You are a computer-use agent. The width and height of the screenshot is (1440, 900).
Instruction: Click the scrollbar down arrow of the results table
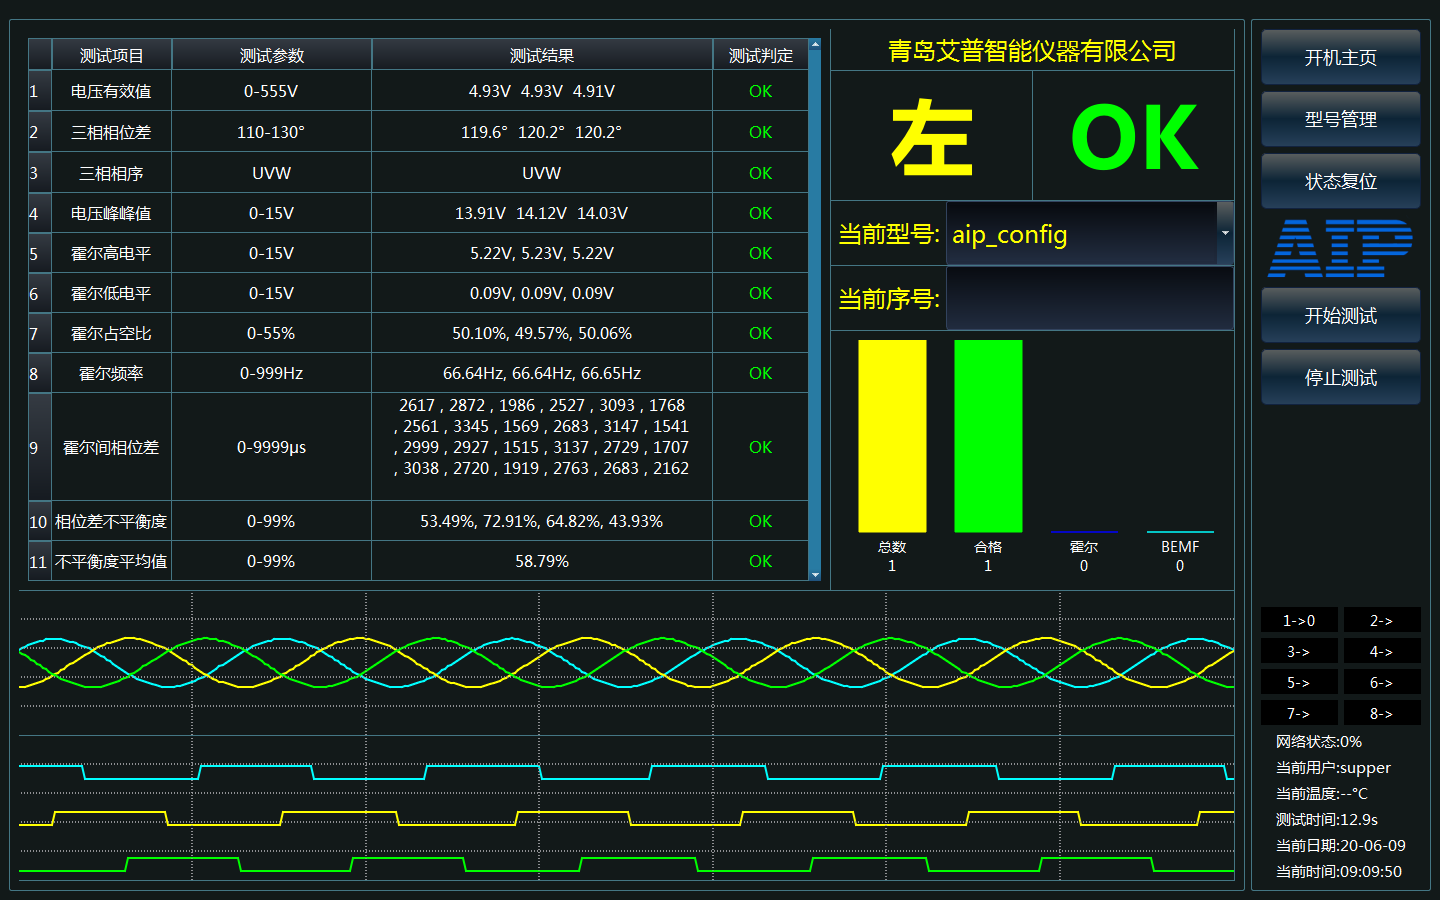click(x=816, y=575)
